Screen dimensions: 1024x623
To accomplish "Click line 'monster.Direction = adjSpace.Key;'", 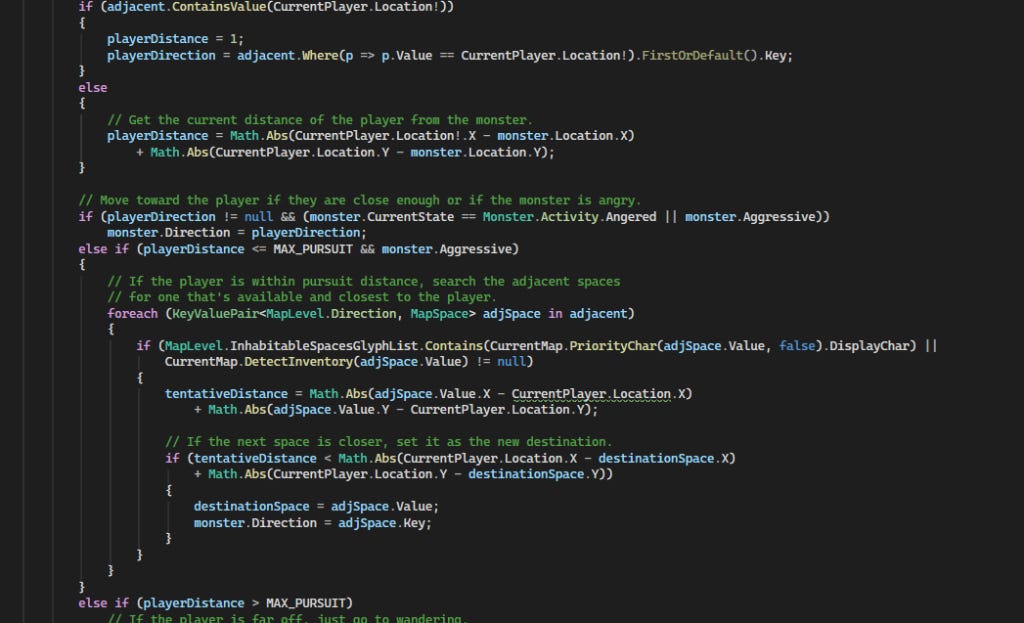I will click(x=313, y=523).
